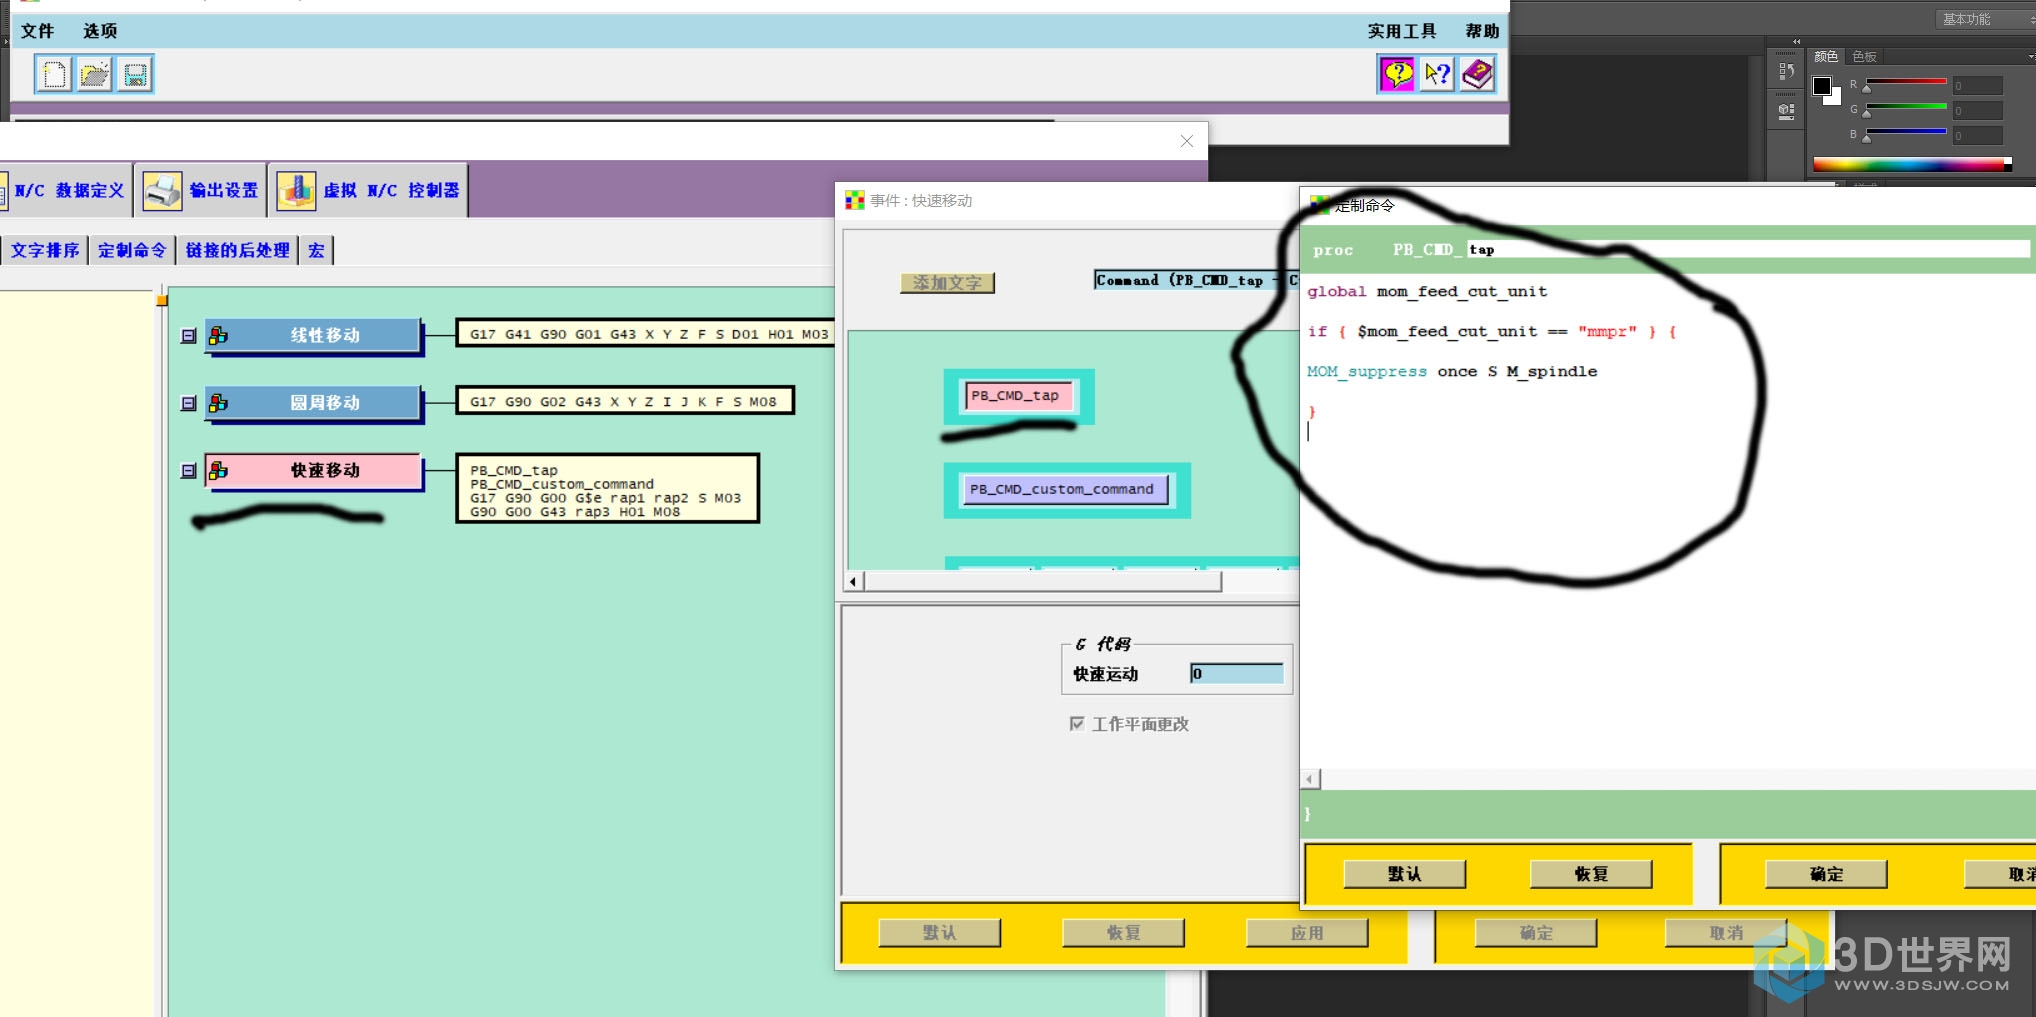Select the PB_CMD_custom_command block

point(1064,490)
